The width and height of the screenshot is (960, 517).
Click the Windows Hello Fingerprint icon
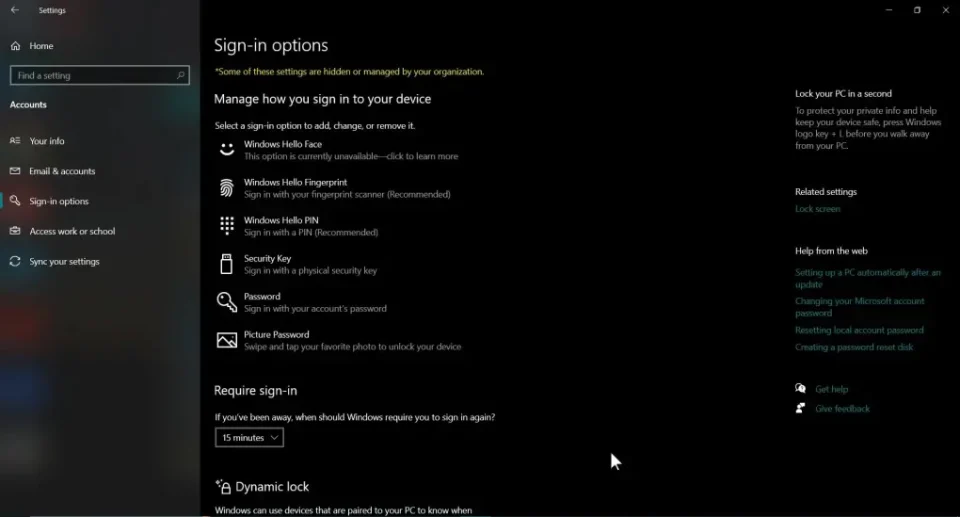[x=227, y=188]
